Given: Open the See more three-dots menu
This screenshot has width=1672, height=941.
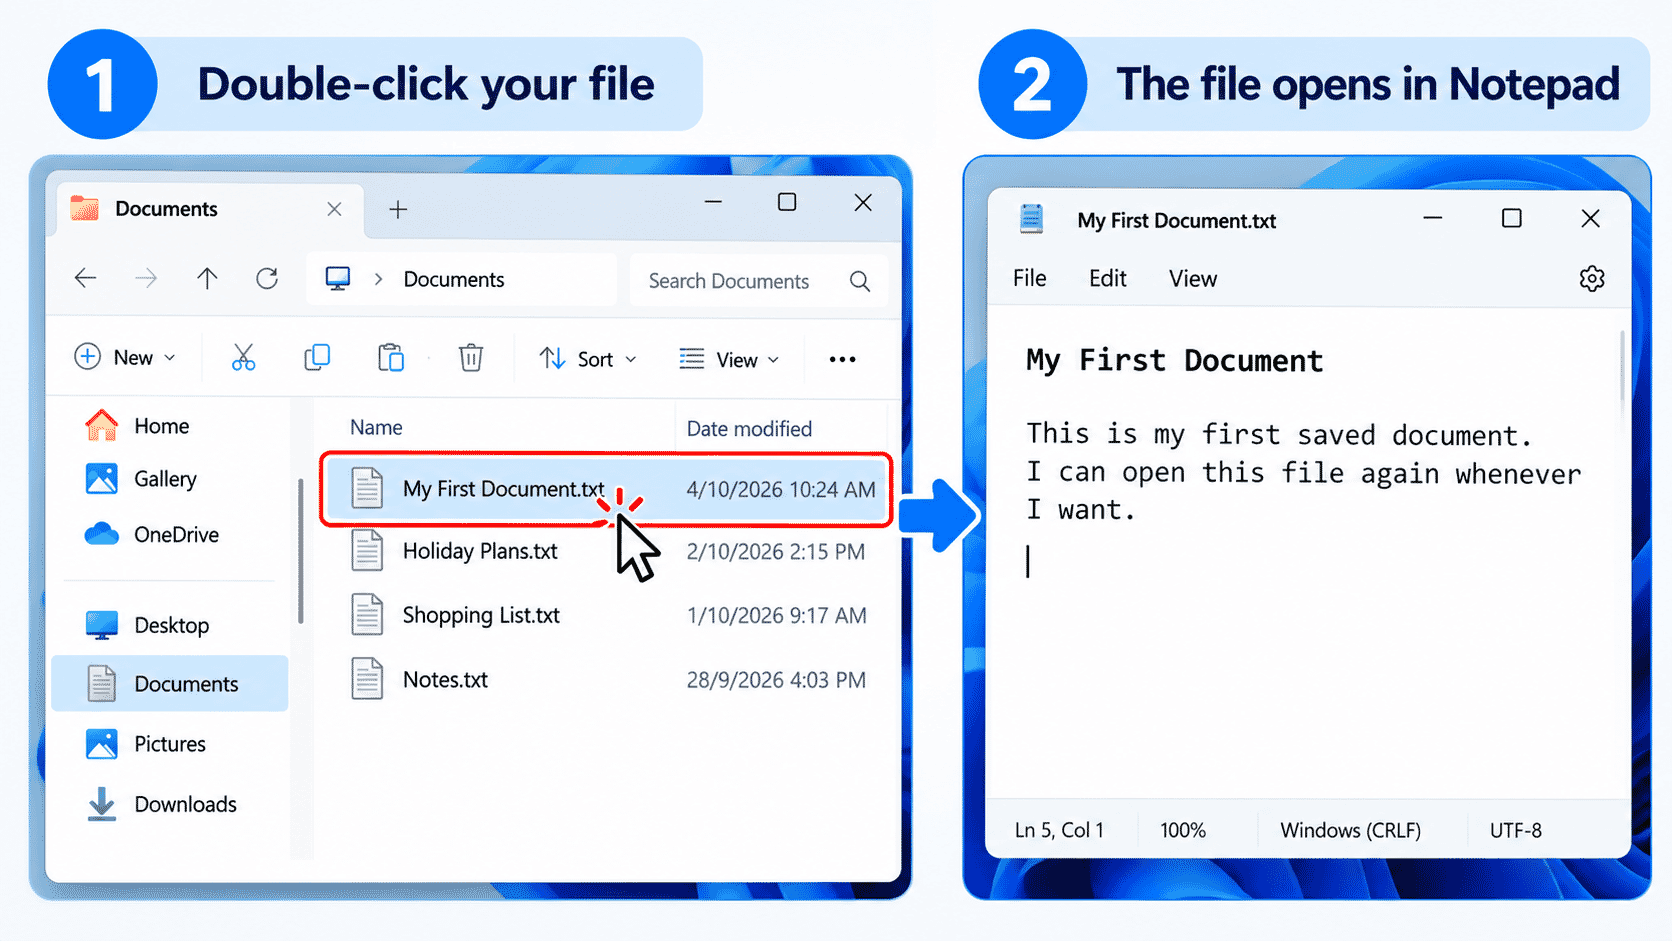Looking at the screenshot, I should tap(842, 360).
